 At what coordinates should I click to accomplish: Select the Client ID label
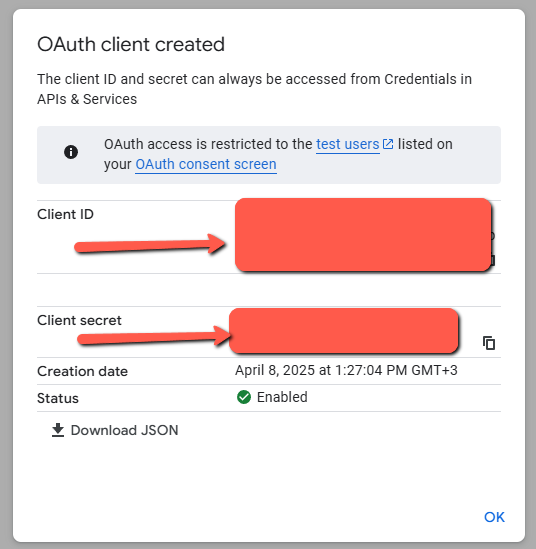tap(65, 214)
